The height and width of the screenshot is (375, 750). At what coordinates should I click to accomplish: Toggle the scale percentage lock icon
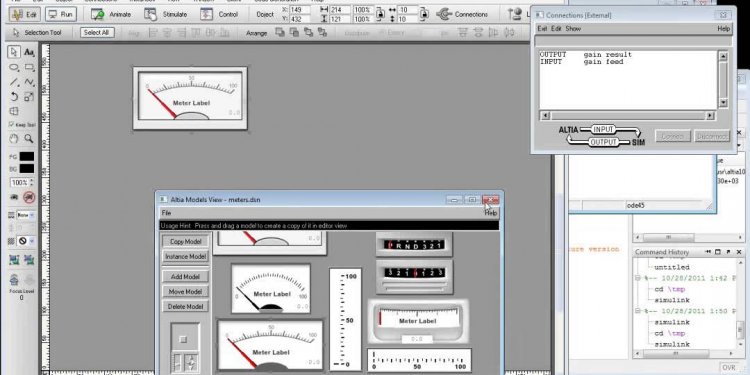pos(380,14)
